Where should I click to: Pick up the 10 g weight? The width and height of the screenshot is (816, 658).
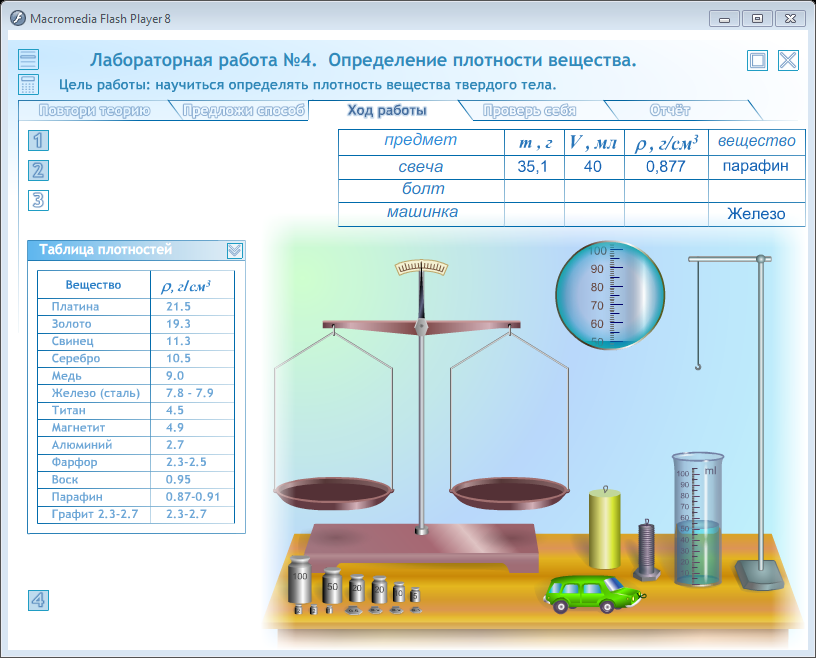pyautogui.click(x=399, y=592)
